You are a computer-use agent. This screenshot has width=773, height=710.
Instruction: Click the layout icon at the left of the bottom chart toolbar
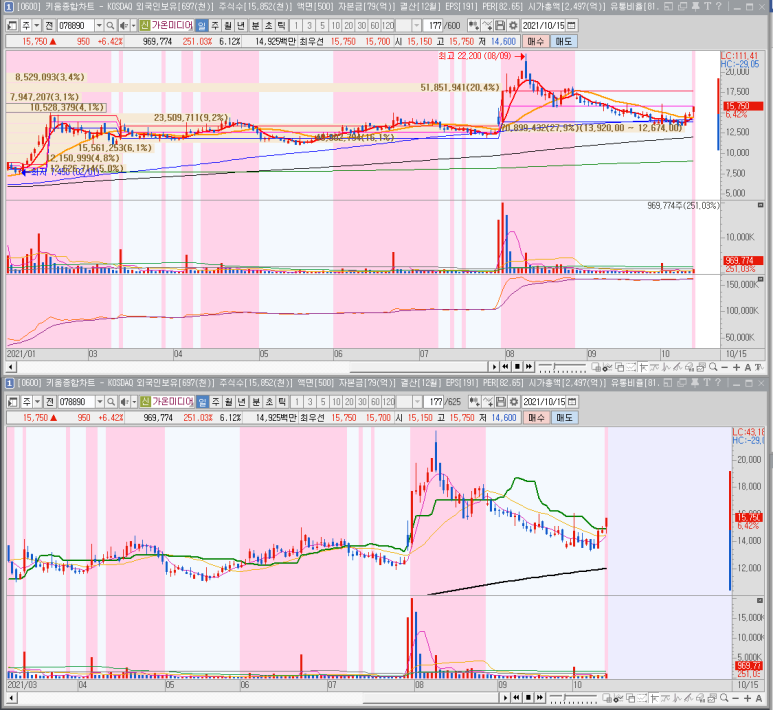click(13, 402)
